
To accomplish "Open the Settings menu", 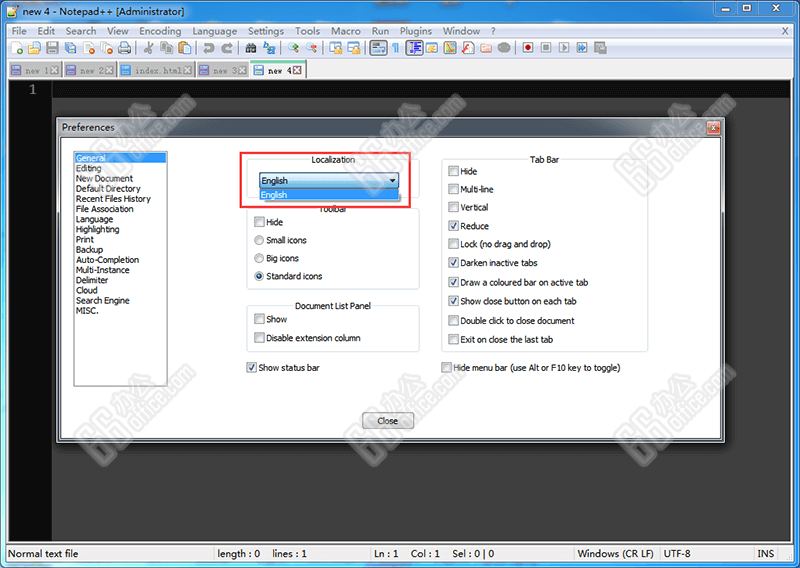I will coord(266,31).
